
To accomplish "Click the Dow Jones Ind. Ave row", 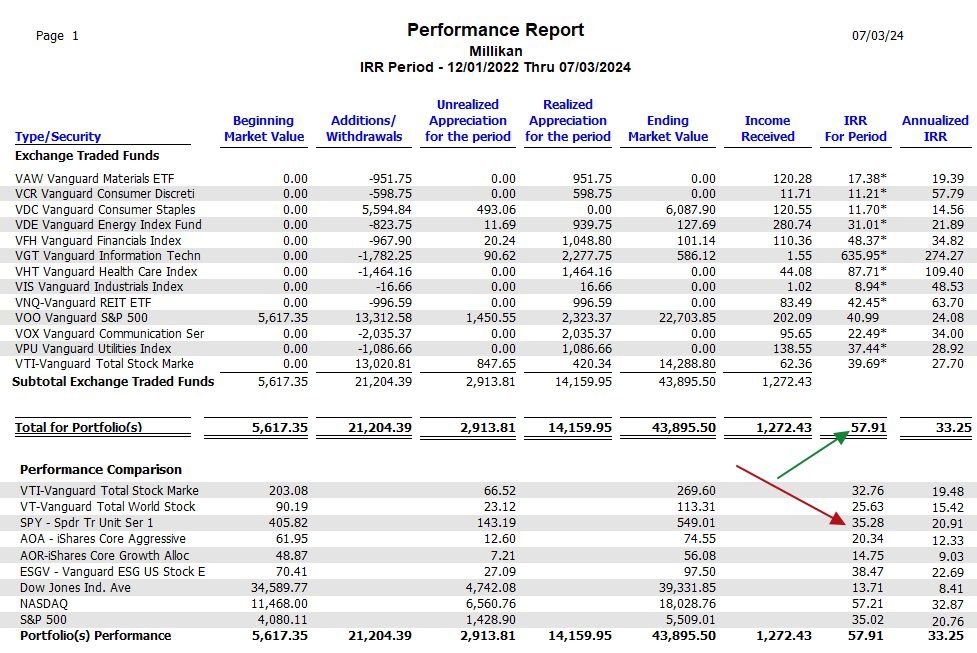I will click(488, 588).
